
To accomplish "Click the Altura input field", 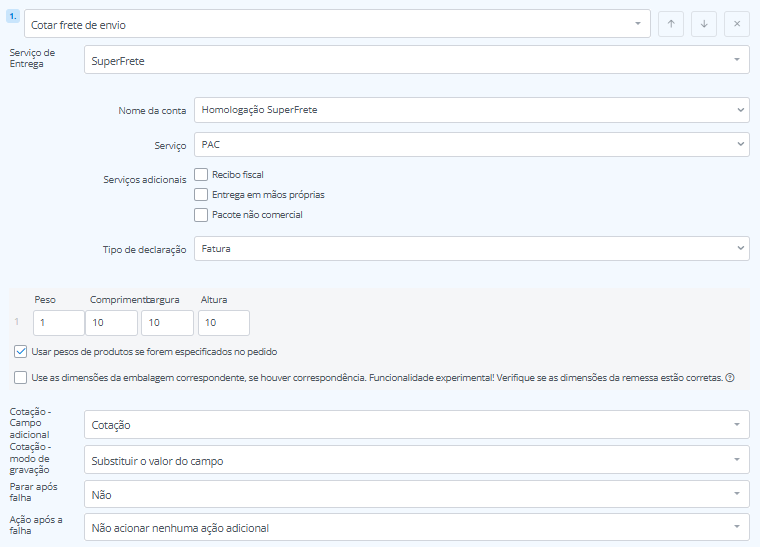I will click(223, 322).
